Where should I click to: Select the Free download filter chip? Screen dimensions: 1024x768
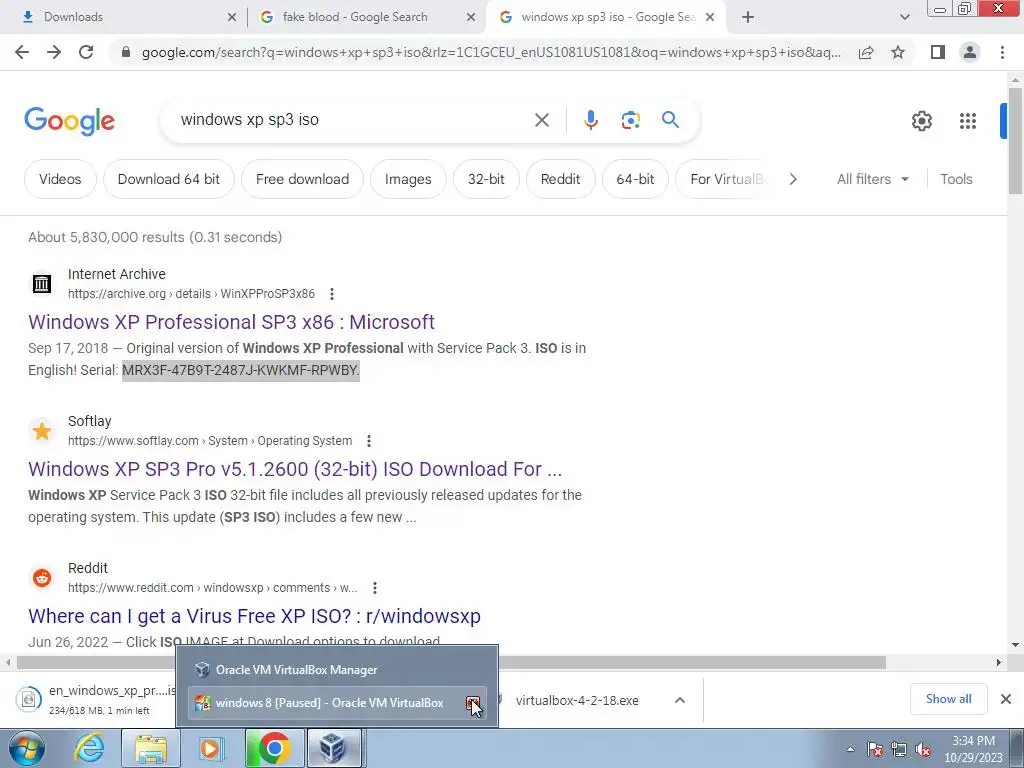point(302,179)
